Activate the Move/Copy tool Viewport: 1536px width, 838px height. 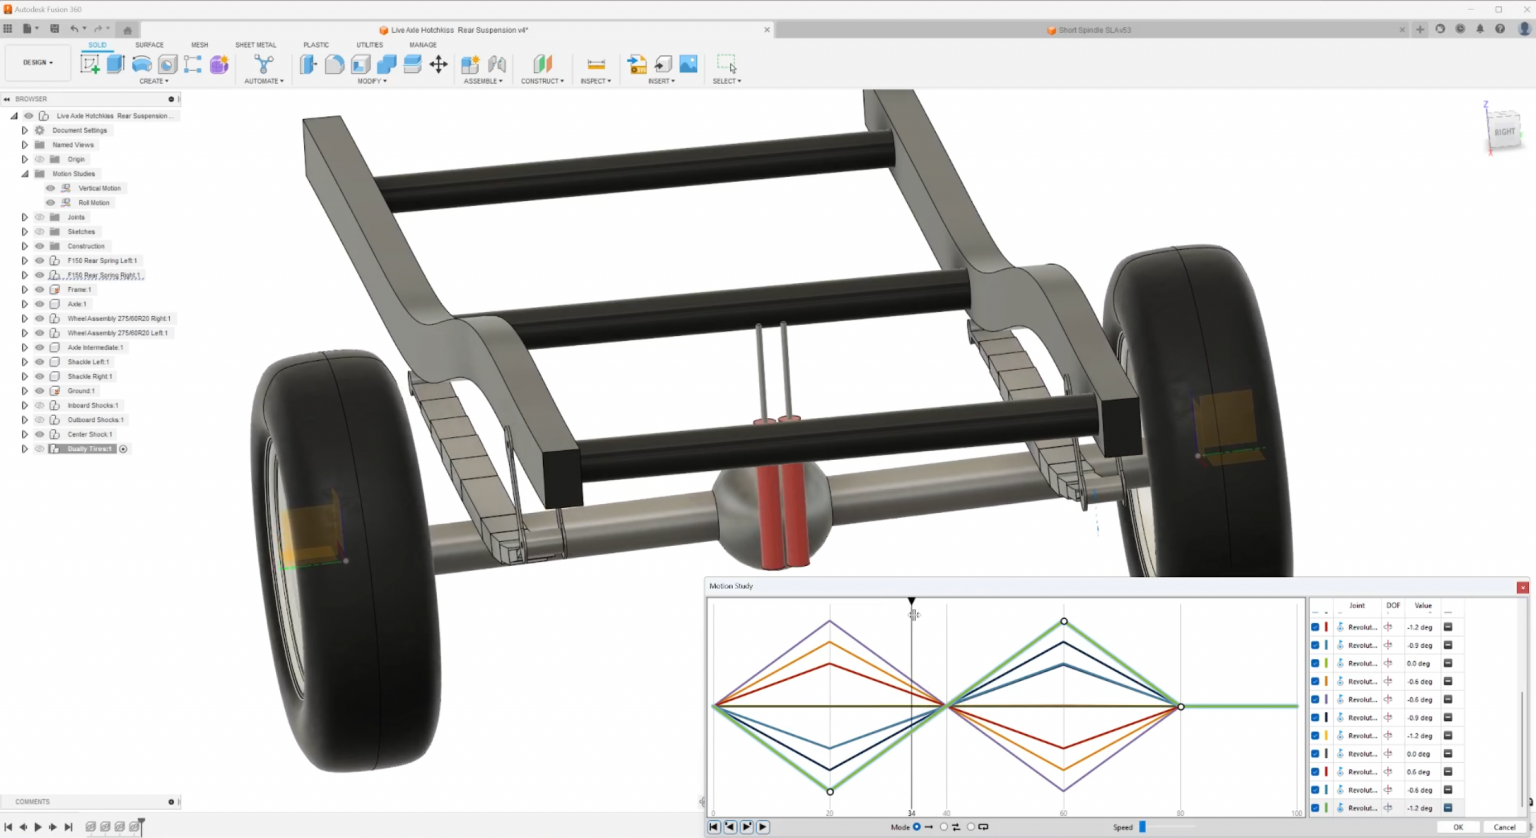(x=438, y=64)
